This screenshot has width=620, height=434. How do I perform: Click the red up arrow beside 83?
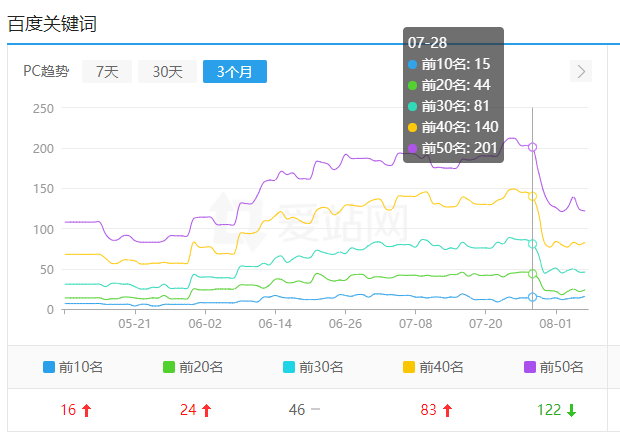[x=447, y=410]
